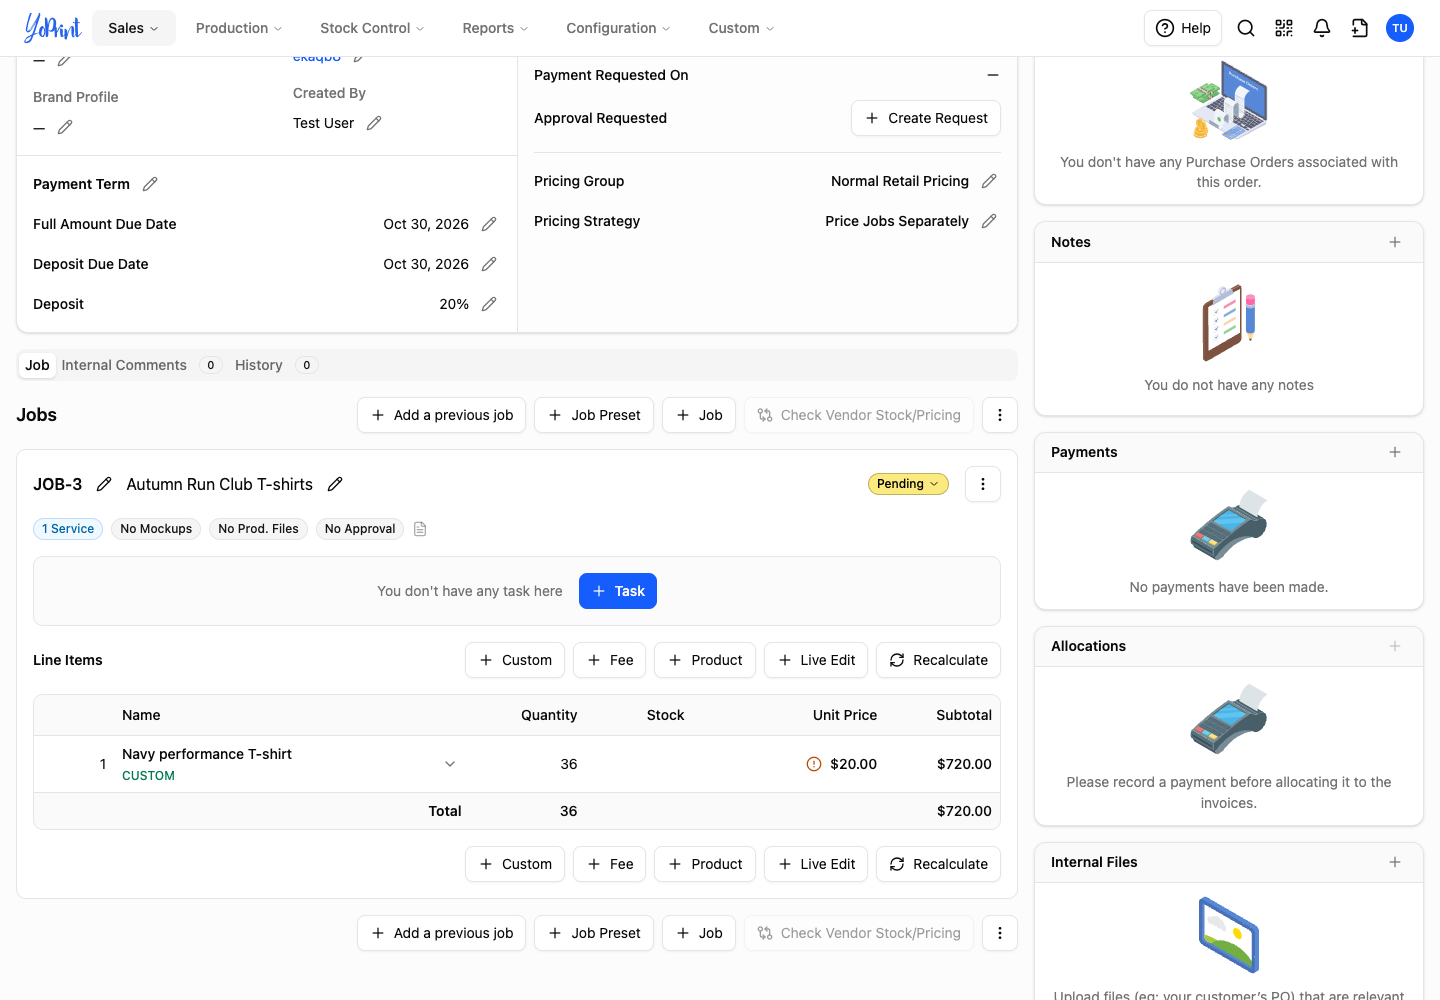Open the Pending status dropdown

(x=908, y=484)
